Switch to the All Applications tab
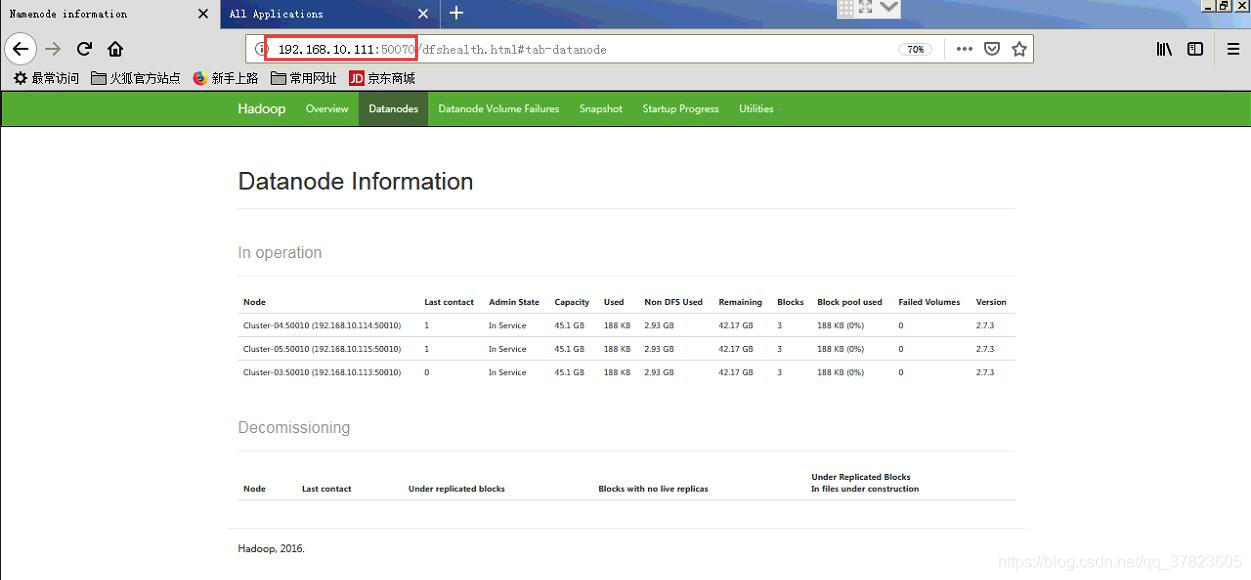The width and height of the screenshot is (1251, 580). (x=328, y=14)
